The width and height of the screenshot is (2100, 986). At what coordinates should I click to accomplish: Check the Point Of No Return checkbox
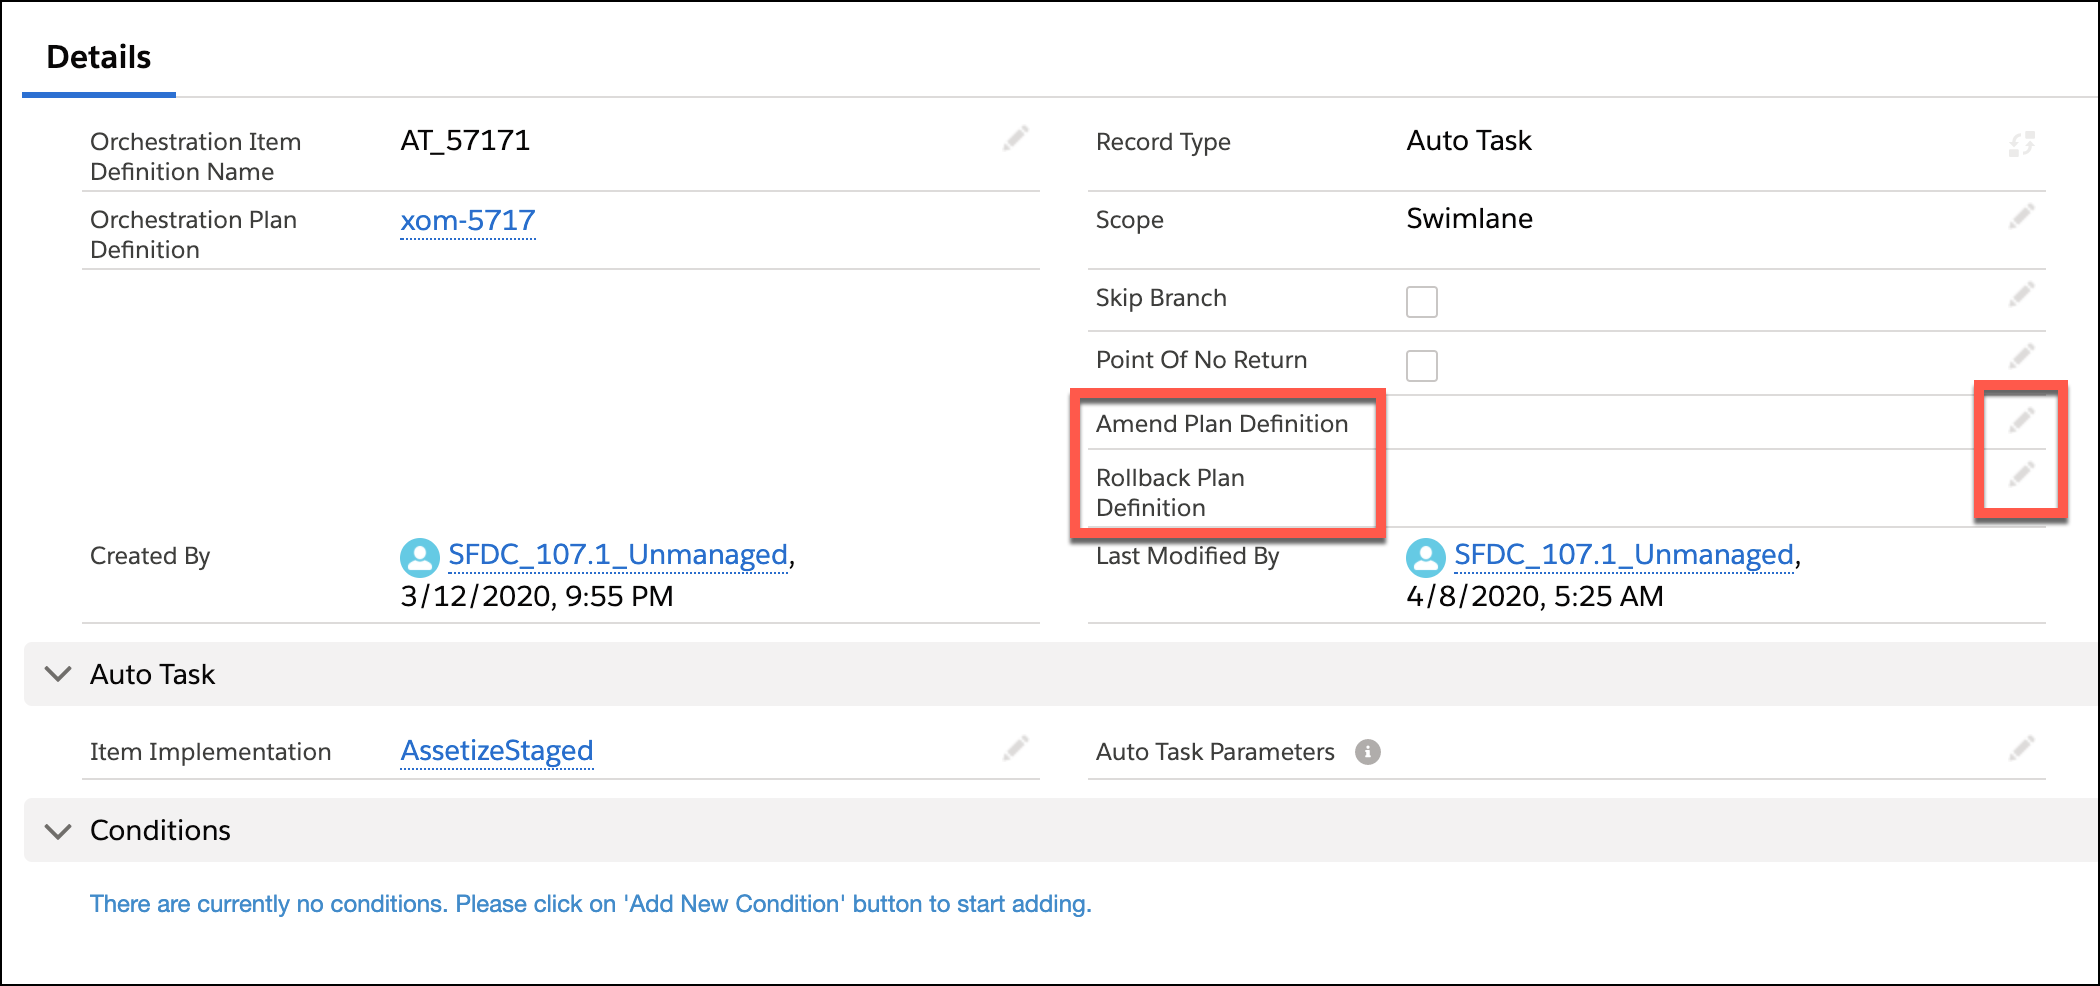[1421, 366]
